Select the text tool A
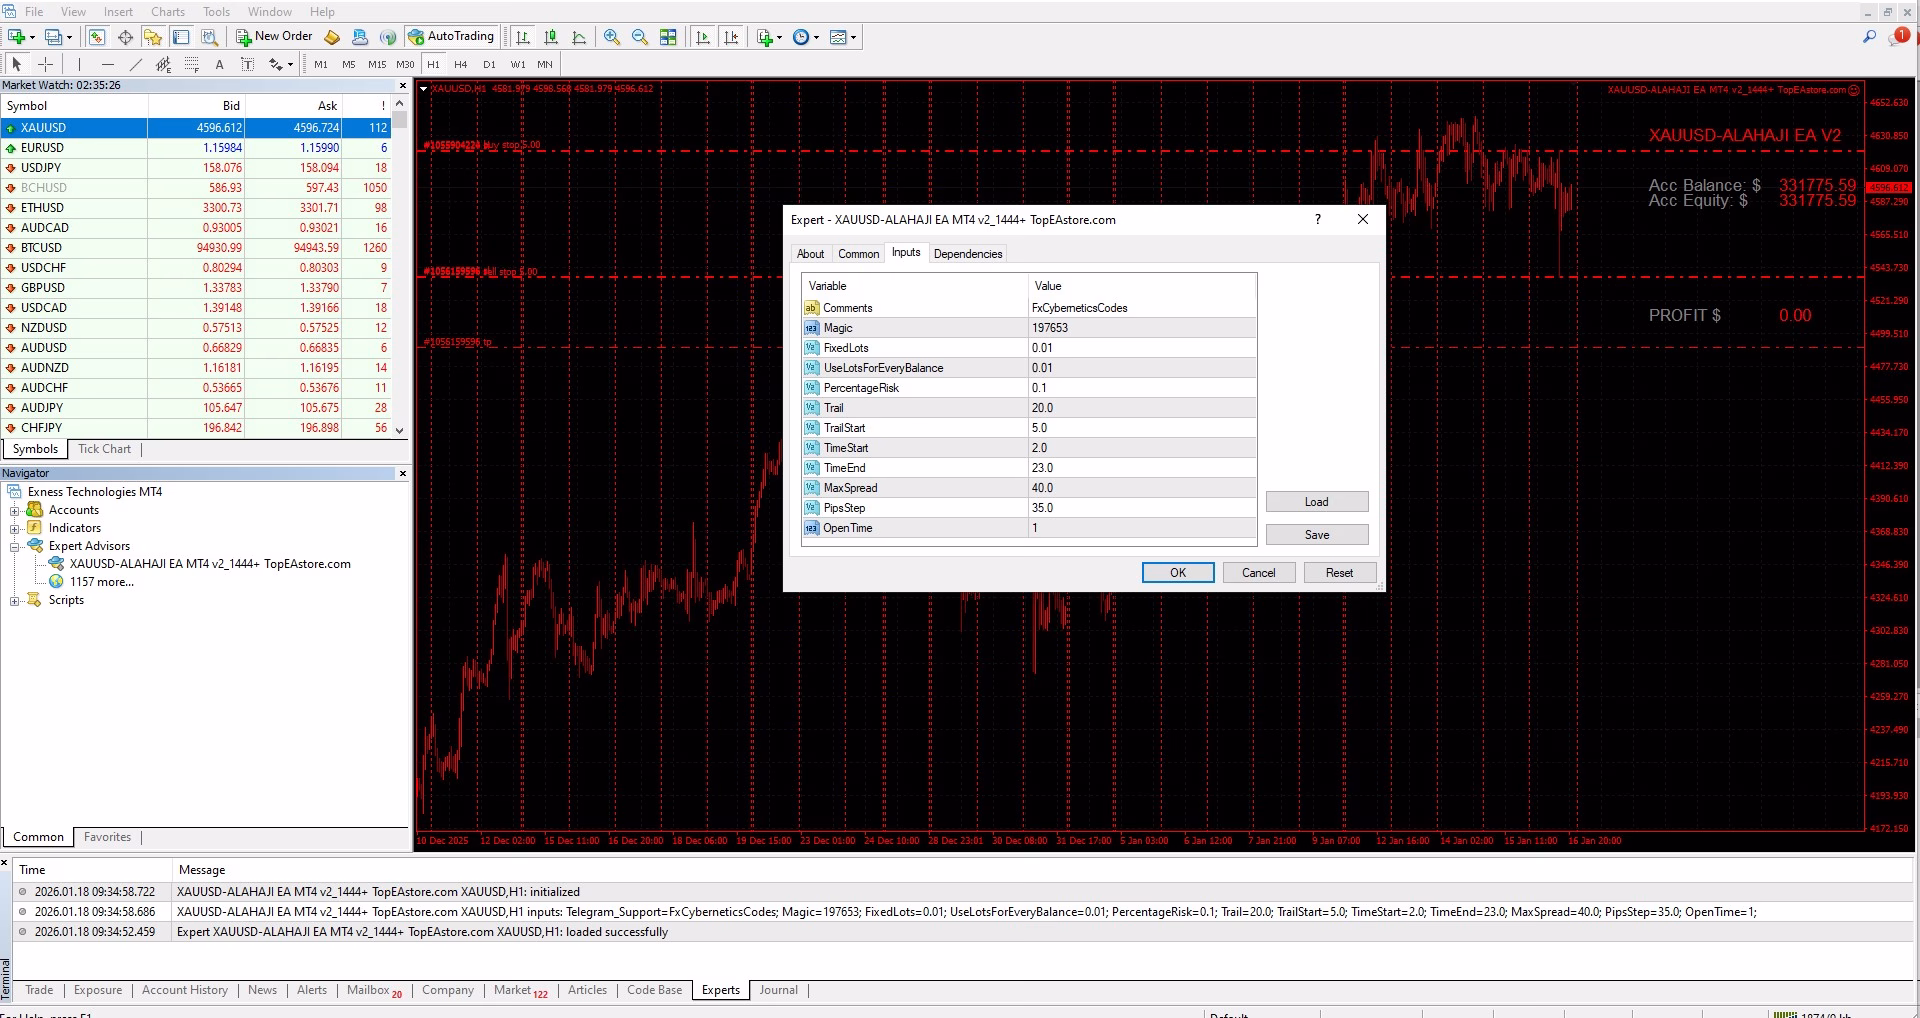Viewport: 1920px width, 1018px height. pyautogui.click(x=219, y=64)
